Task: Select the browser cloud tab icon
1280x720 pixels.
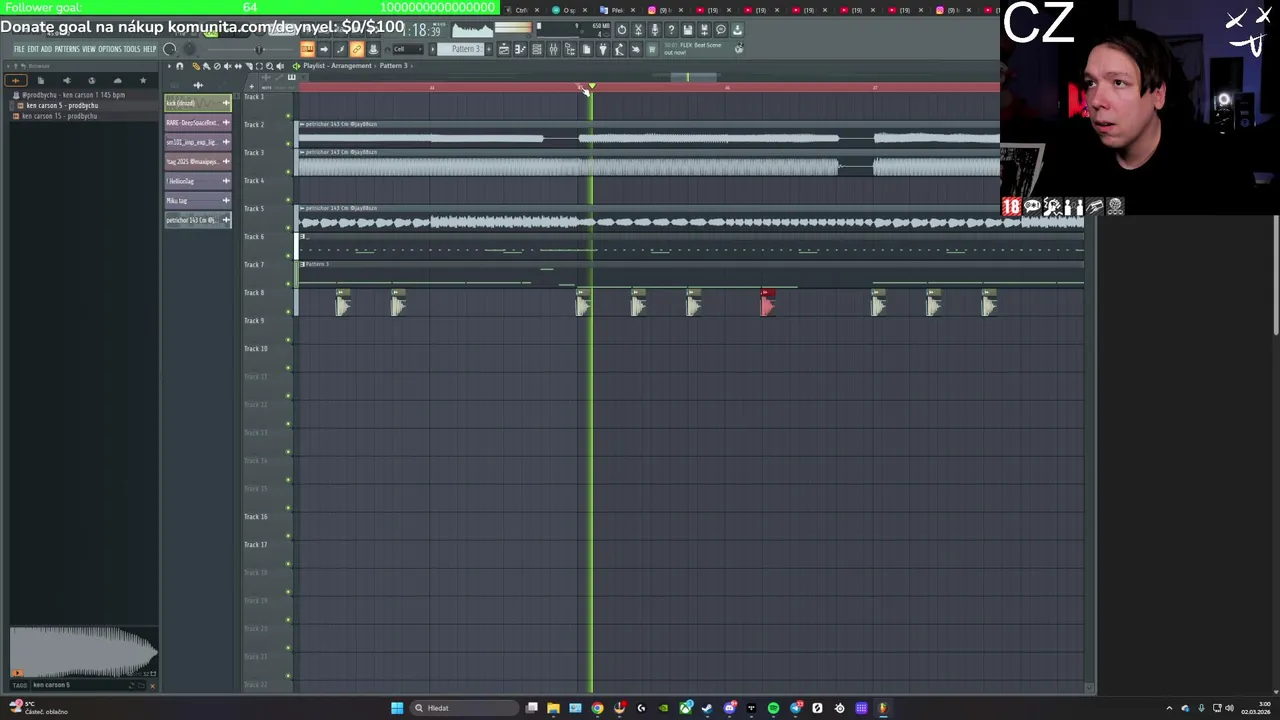Action: (117, 80)
